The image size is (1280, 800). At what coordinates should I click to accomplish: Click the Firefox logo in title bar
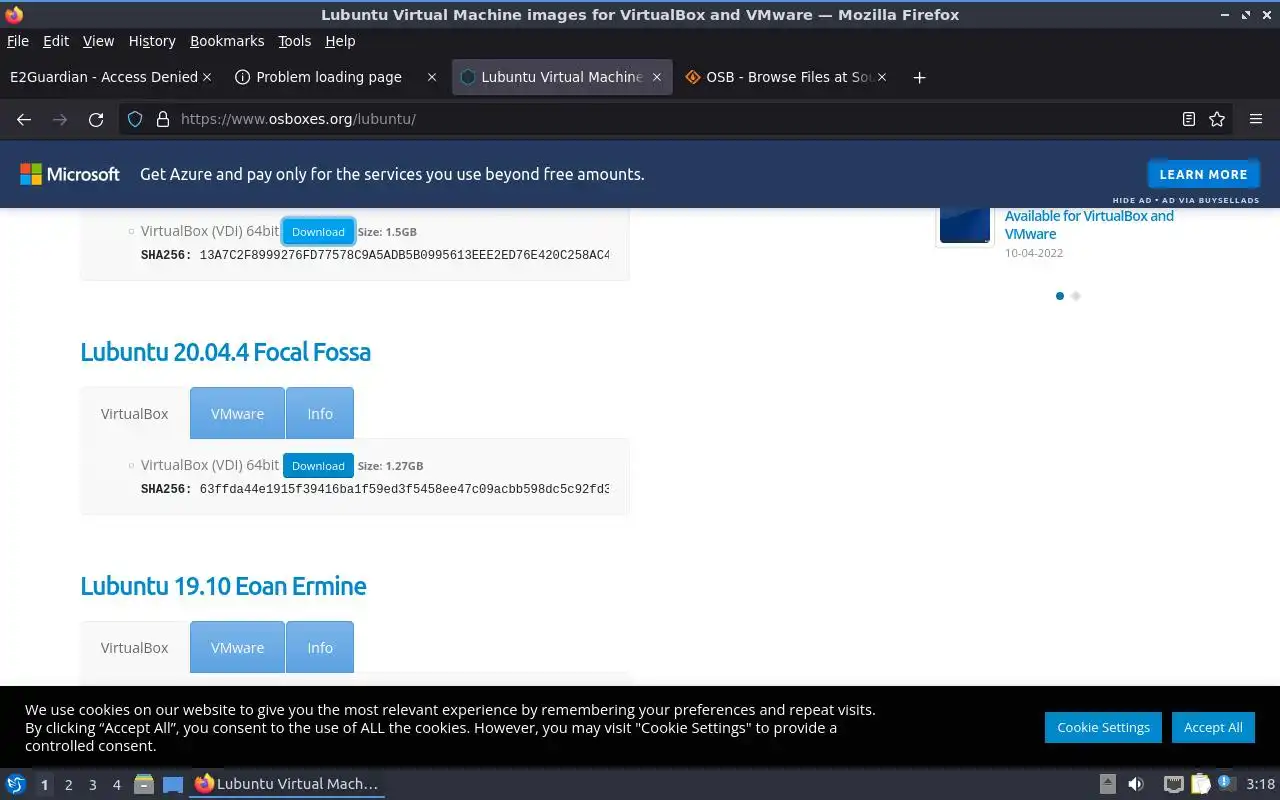(14, 14)
